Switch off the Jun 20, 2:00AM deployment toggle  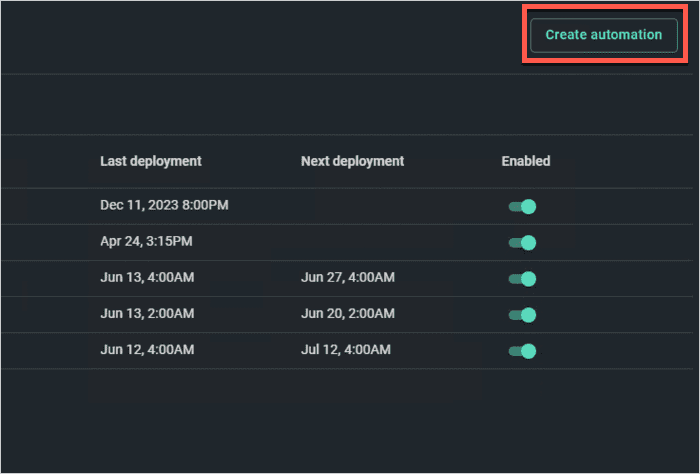pos(522,315)
